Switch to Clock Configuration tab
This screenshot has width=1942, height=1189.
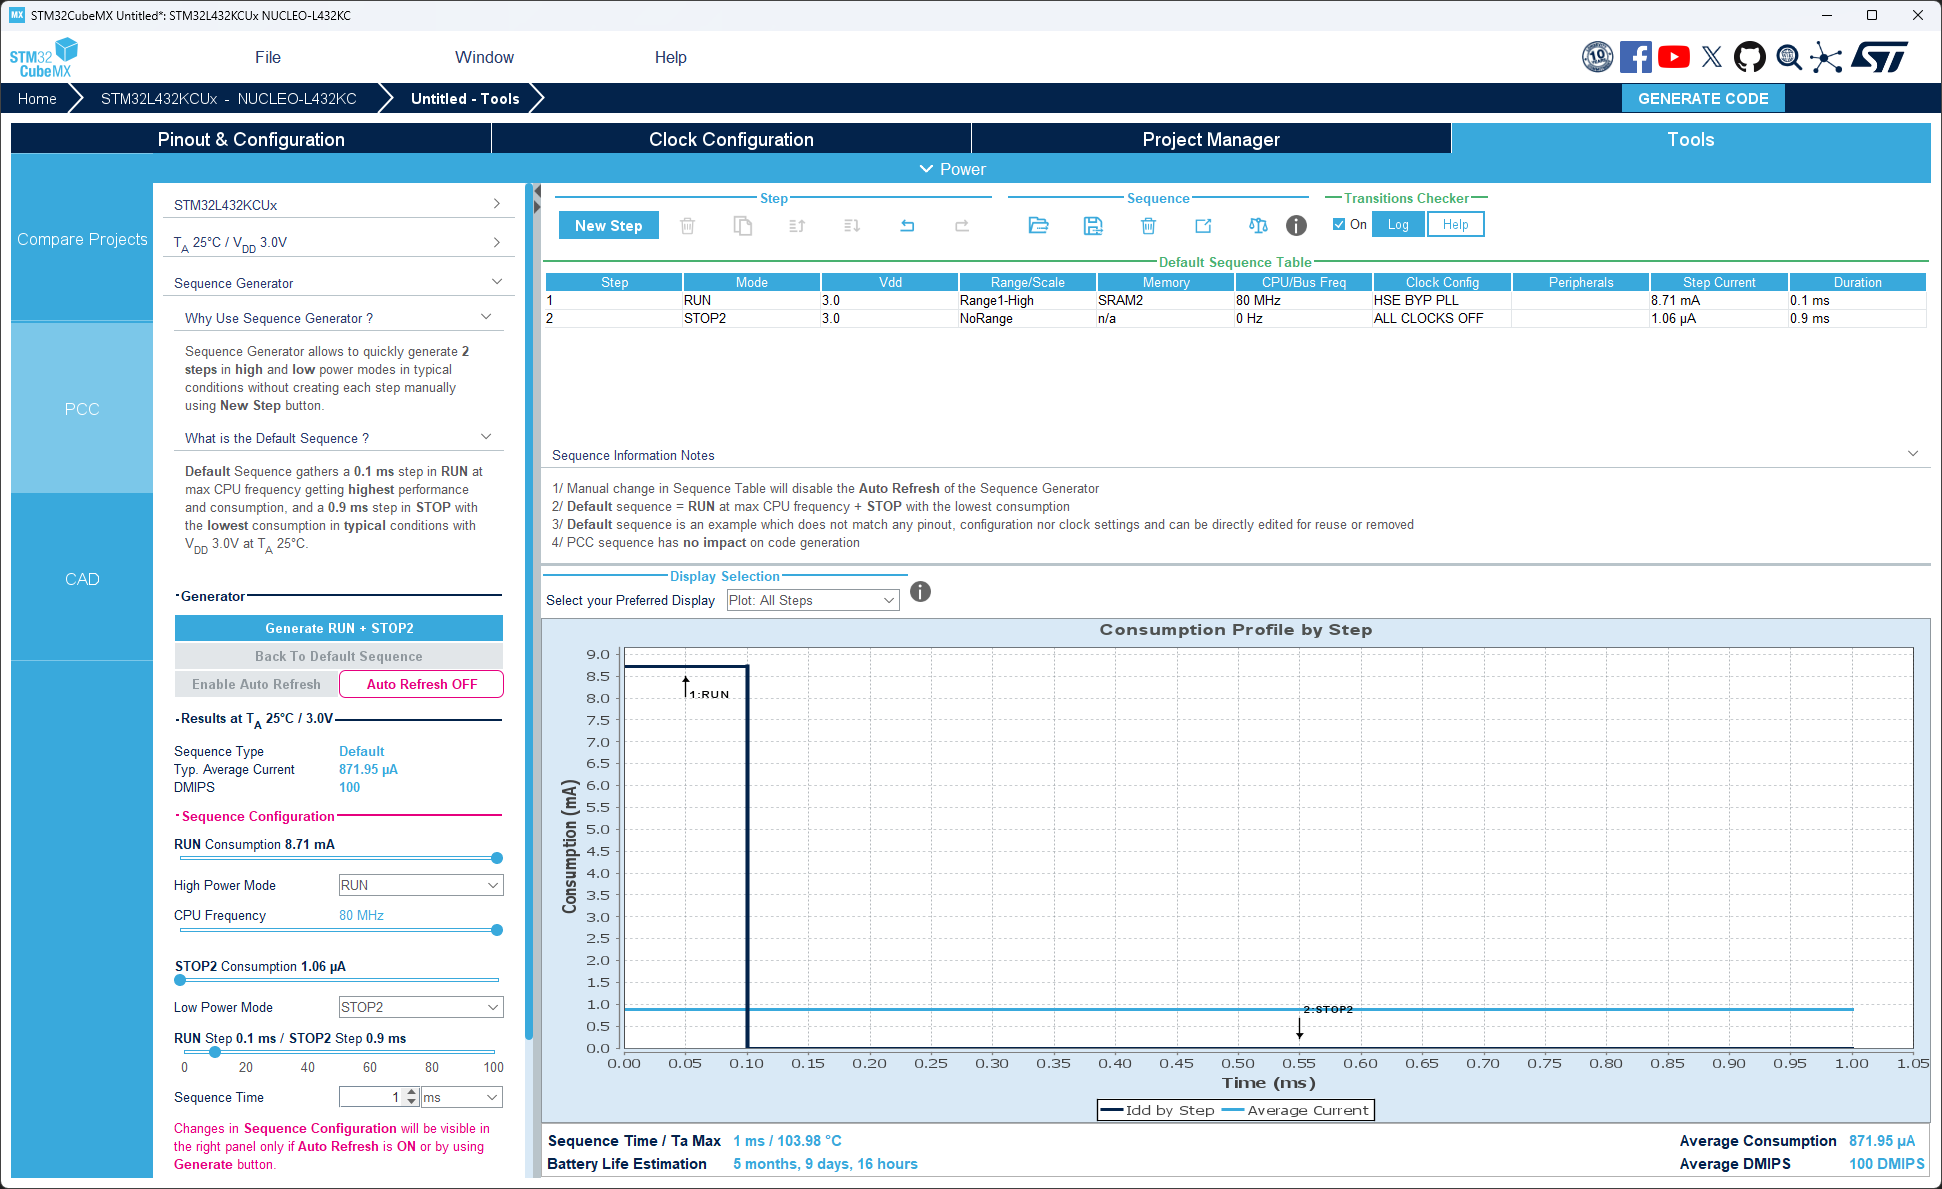tap(731, 139)
